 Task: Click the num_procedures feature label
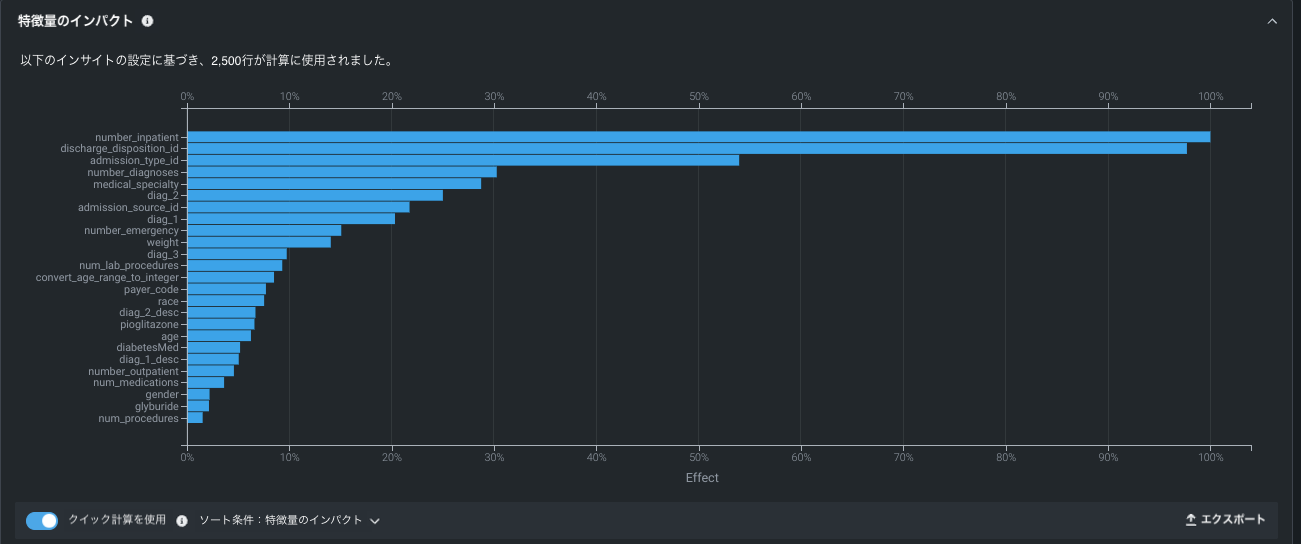coord(138,418)
